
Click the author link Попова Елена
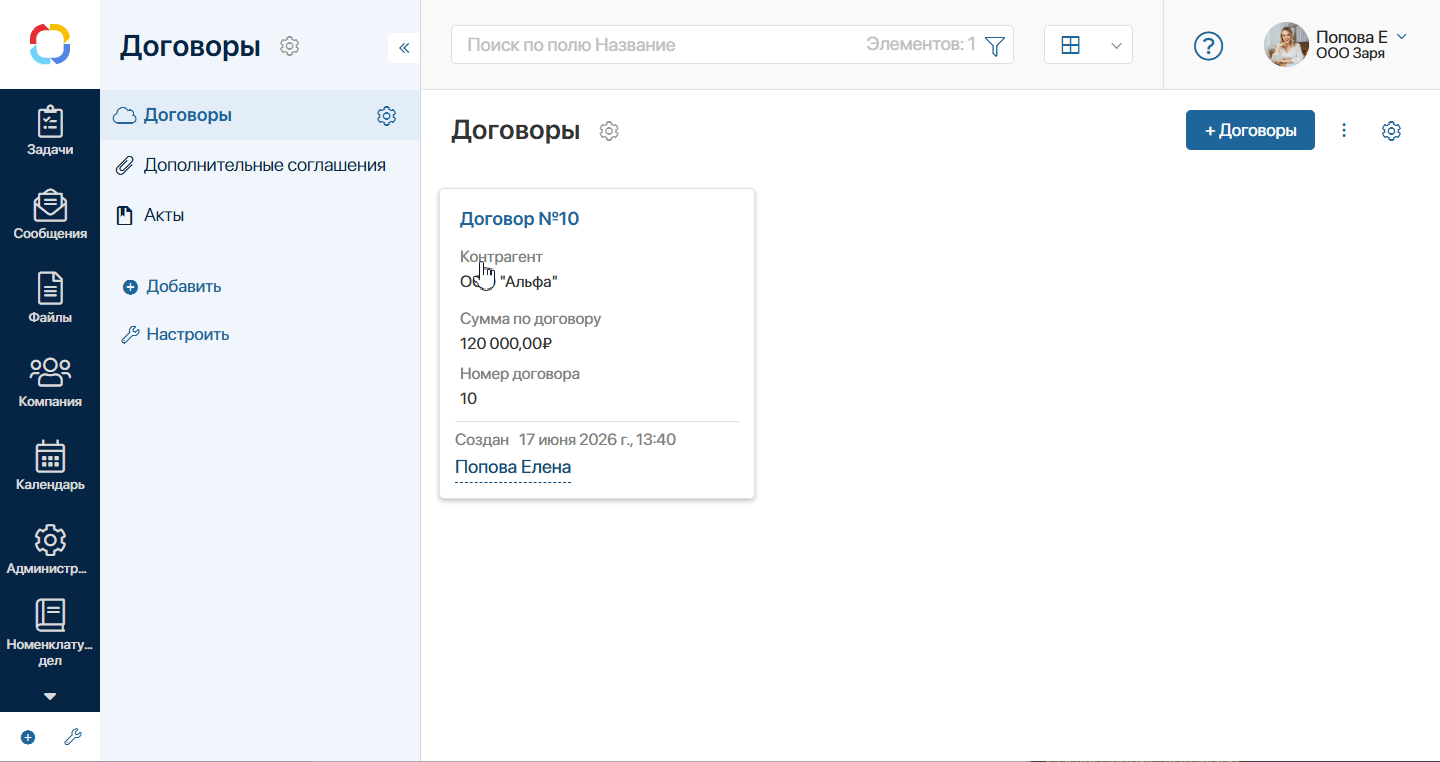(513, 467)
